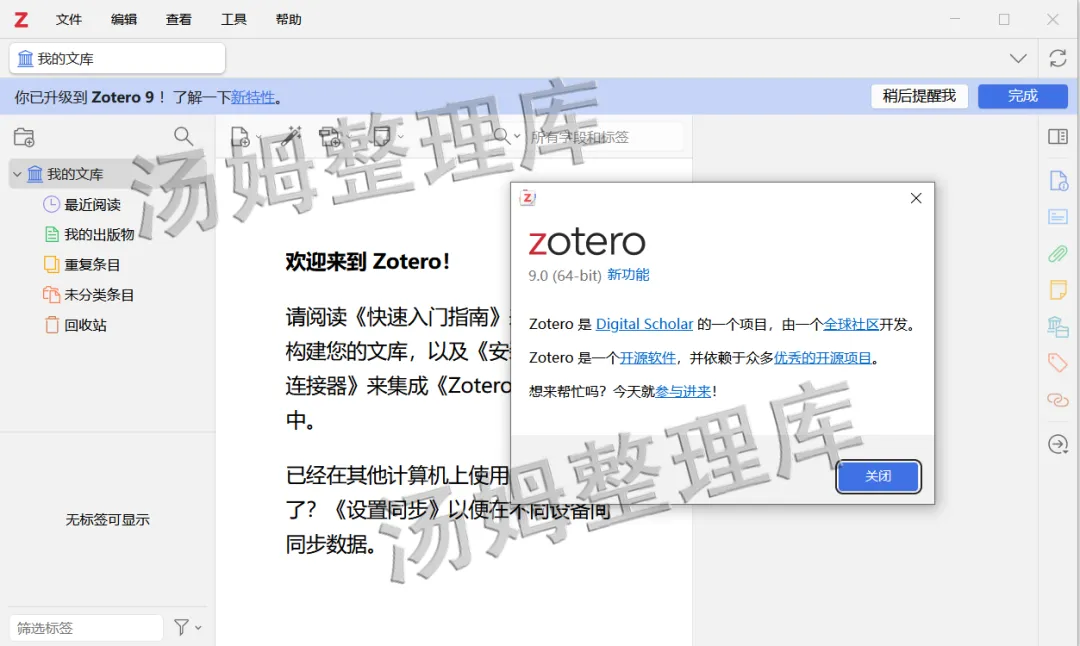Click the add attachment toolbar icon
1080x646 pixels.
(330, 136)
